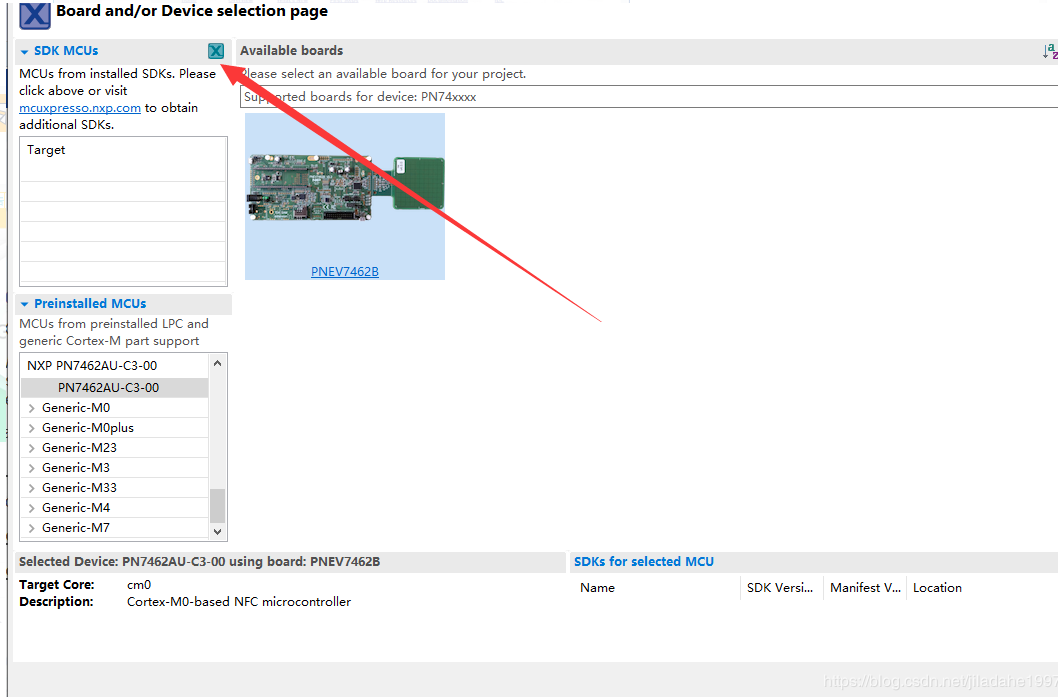1058x697 pixels.
Task: Click the cm0 target core value
Action: pos(139,585)
